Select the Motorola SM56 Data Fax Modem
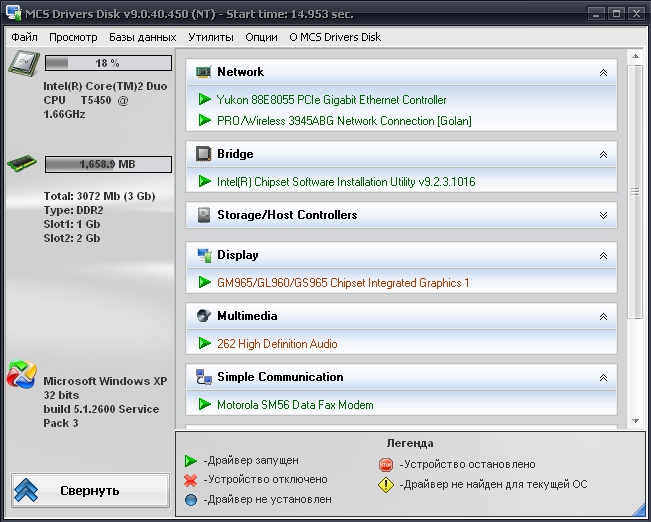 (x=295, y=405)
